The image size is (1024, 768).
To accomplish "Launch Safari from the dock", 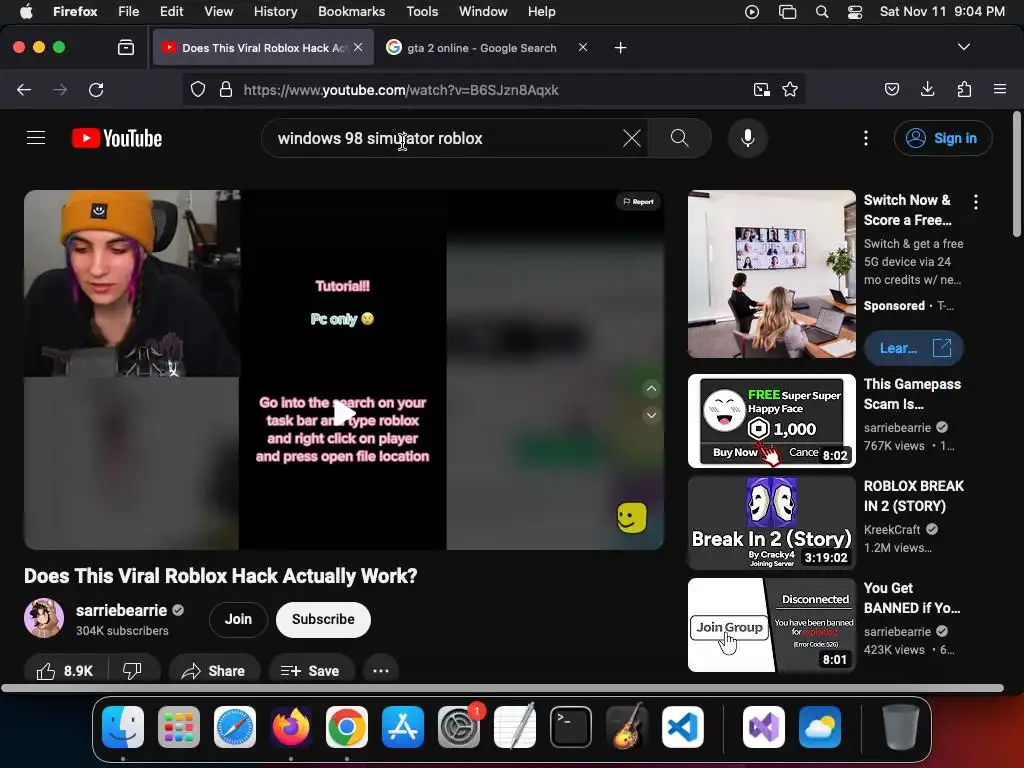I will coord(235,727).
